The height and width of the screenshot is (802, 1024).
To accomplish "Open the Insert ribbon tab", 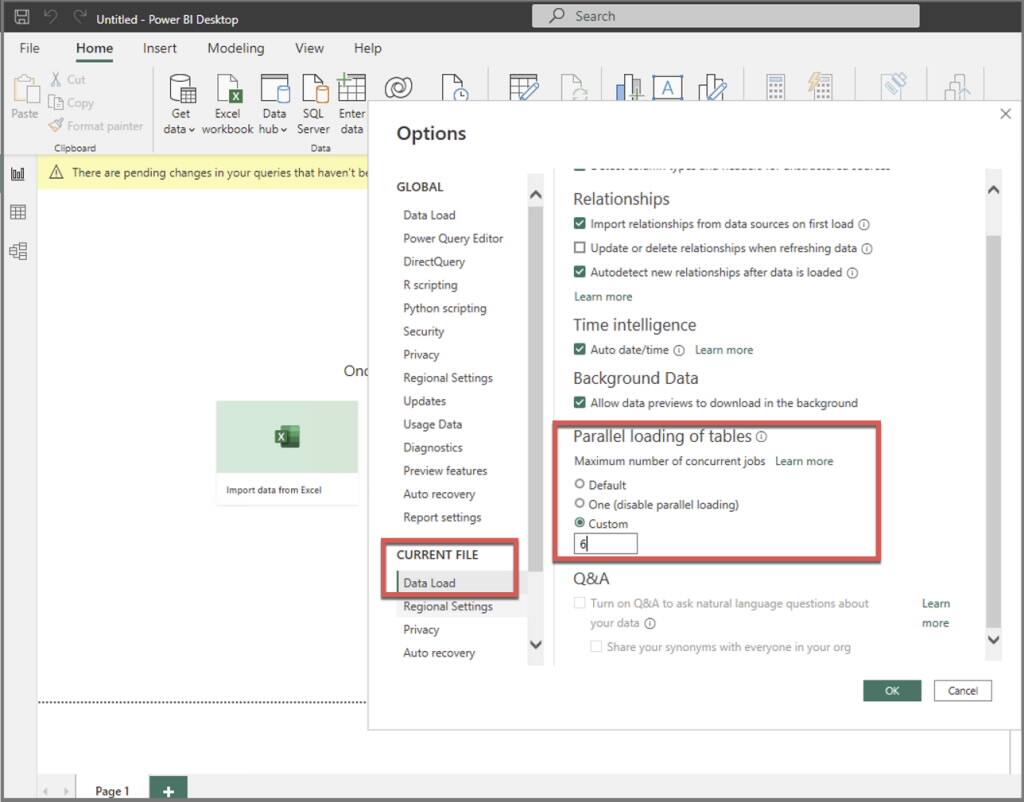I will [160, 47].
